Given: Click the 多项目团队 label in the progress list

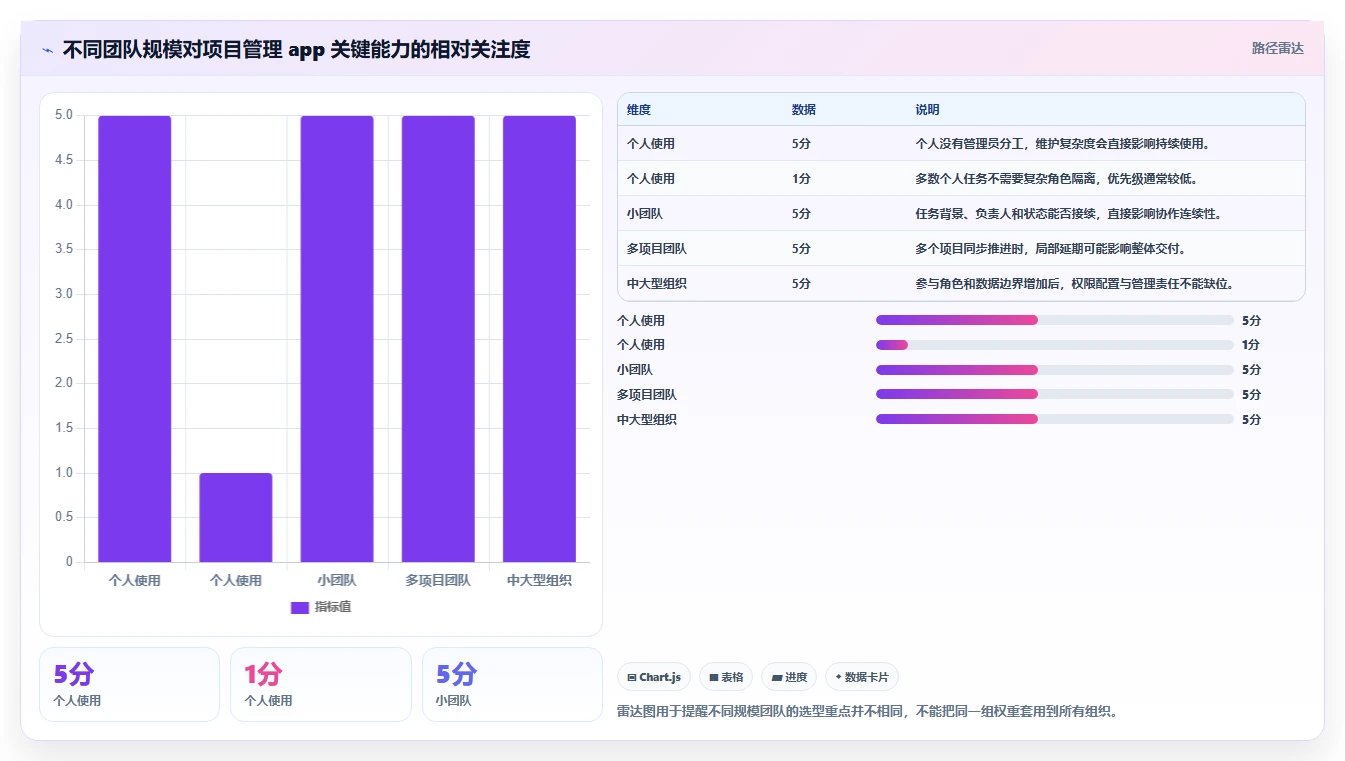Looking at the screenshot, I should tap(647, 395).
